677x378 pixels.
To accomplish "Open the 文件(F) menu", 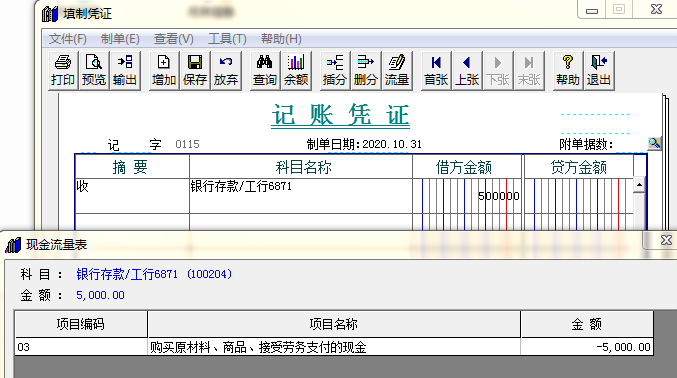I will tap(67, 39).
